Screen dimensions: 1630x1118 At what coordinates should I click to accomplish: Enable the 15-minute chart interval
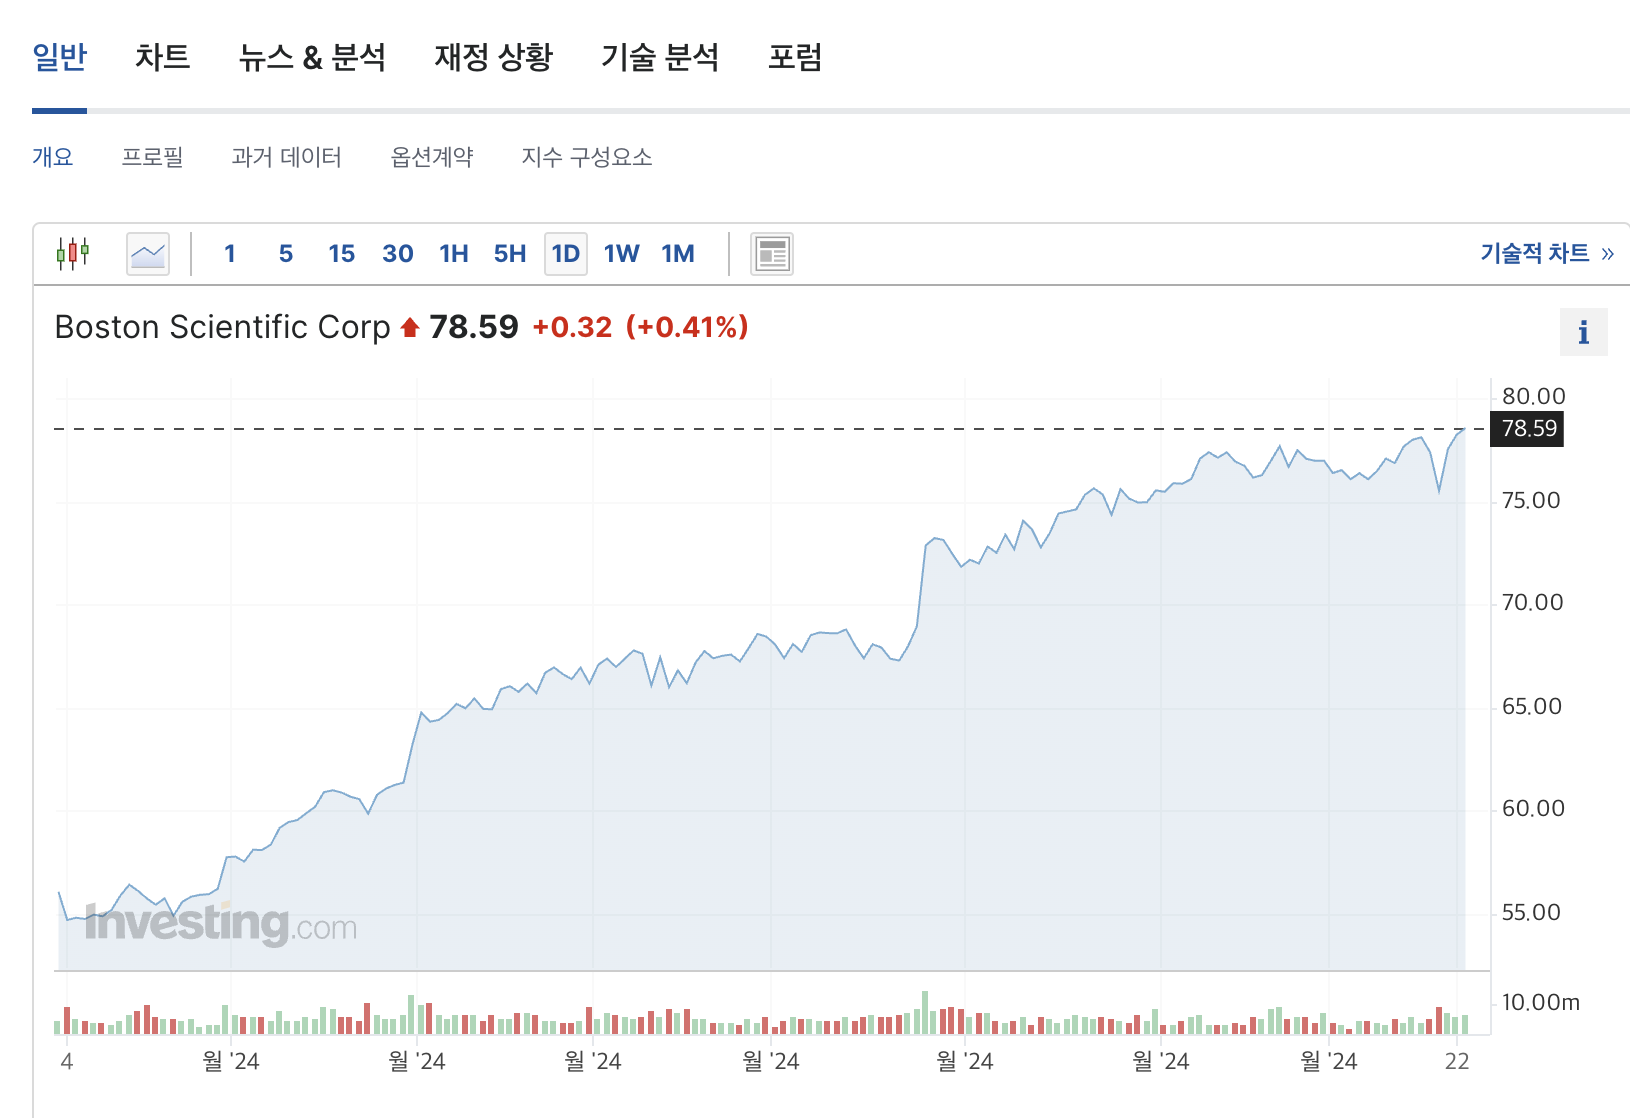[x=341, y=253]
